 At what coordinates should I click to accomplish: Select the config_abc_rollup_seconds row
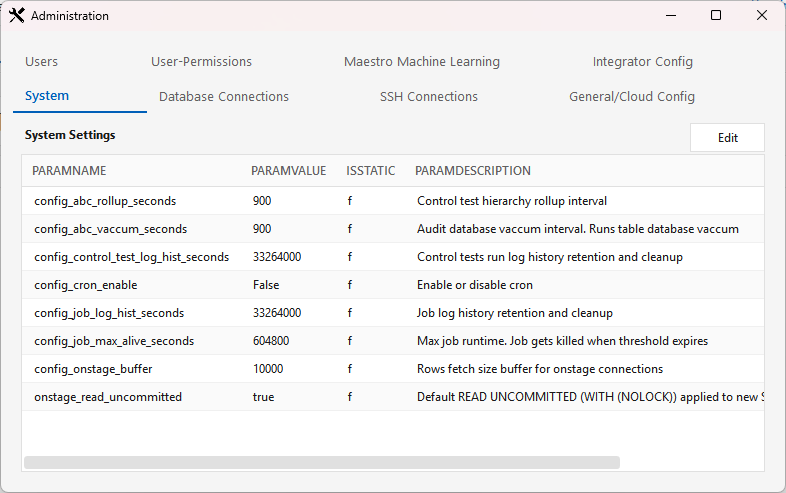click(393, 201)
